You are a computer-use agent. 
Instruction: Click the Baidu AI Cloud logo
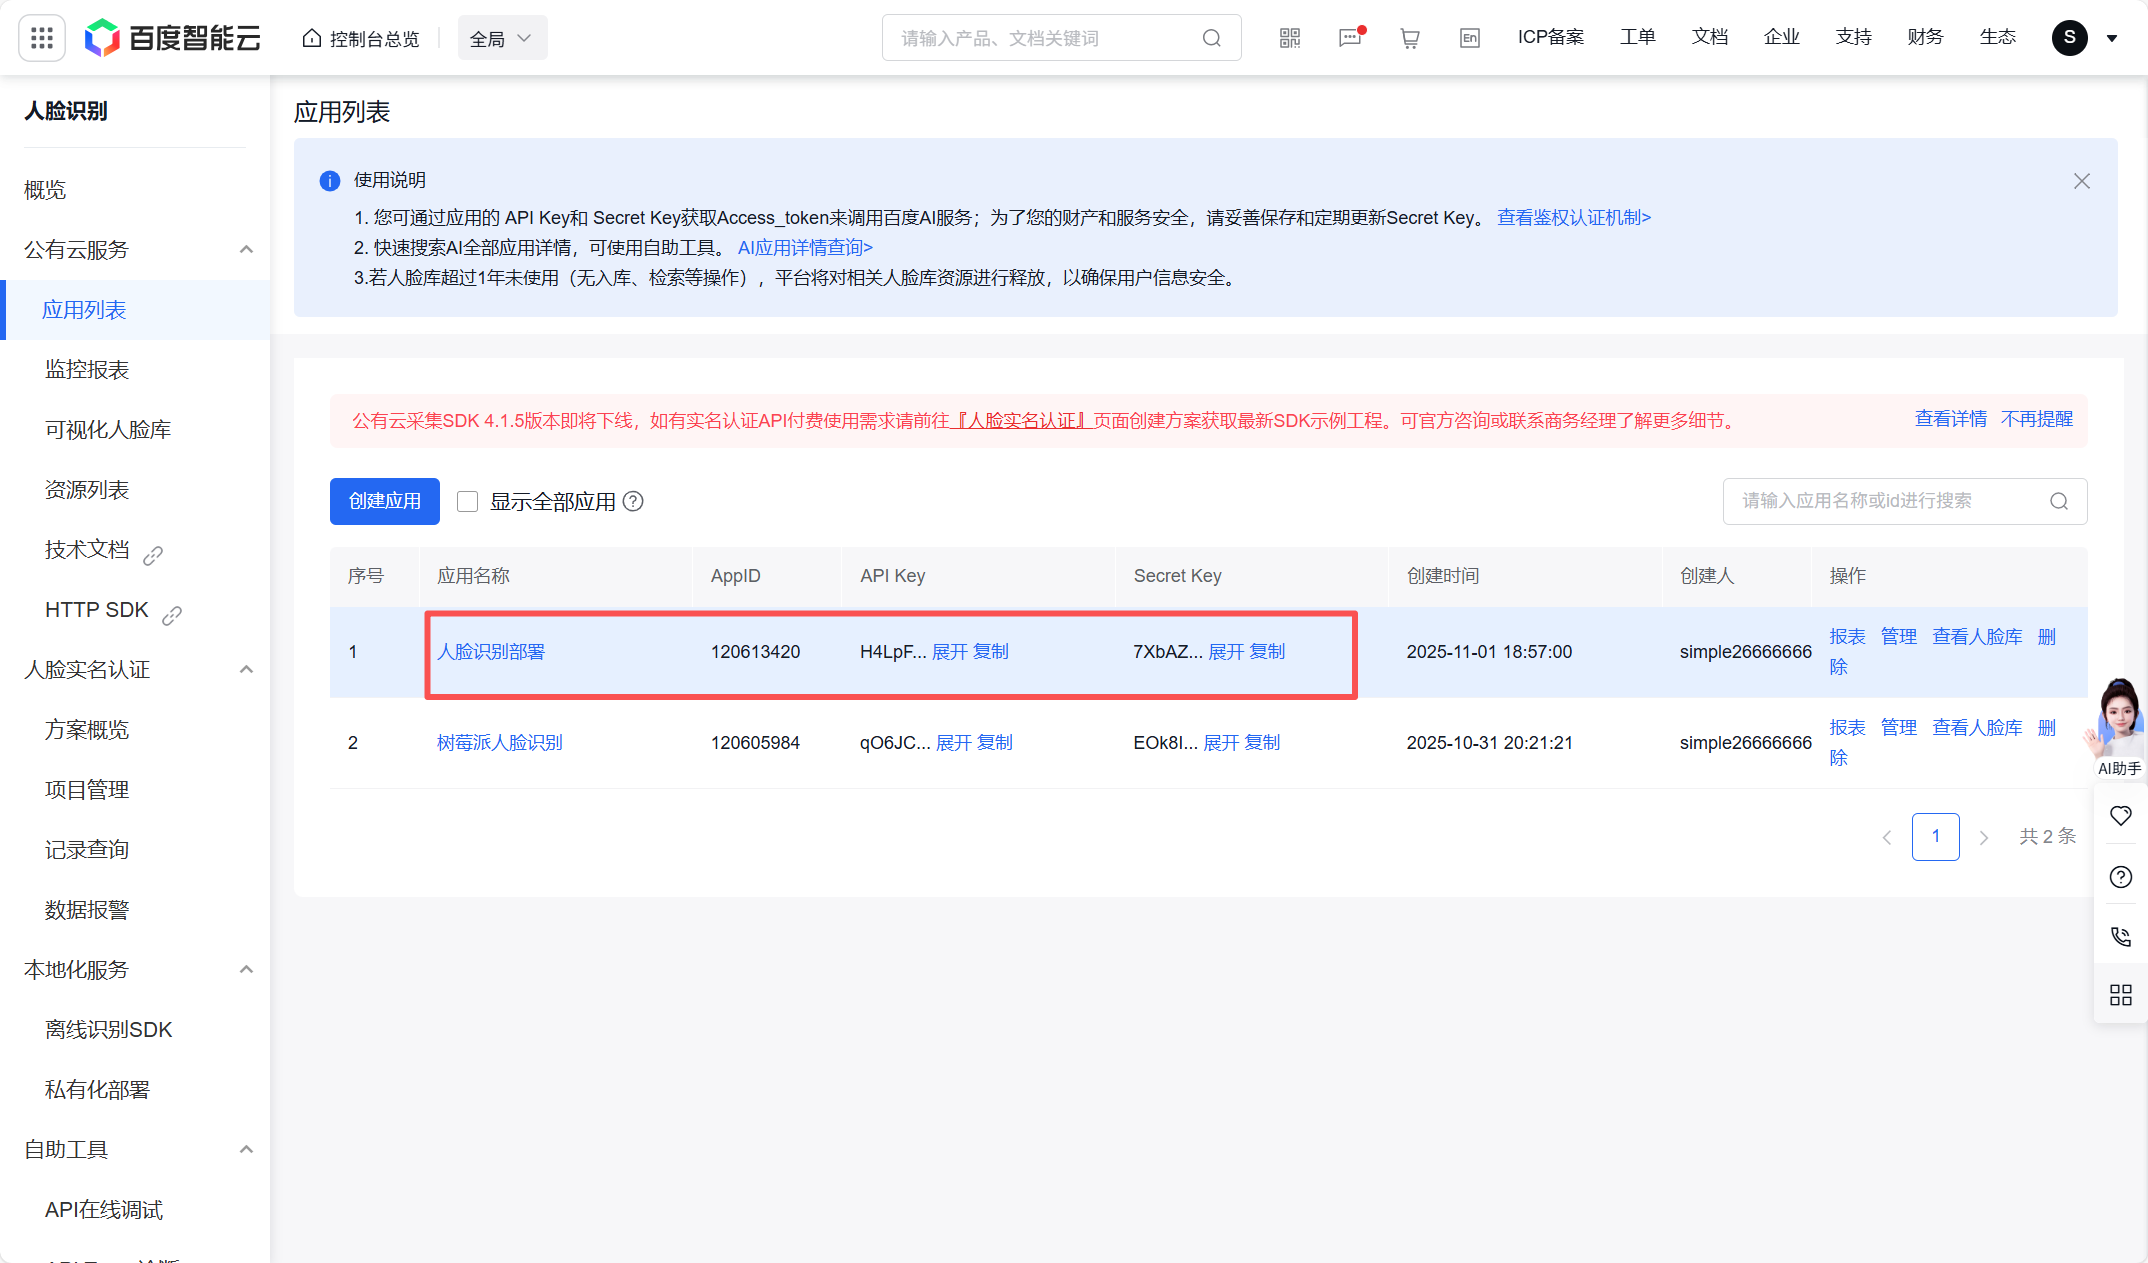click(x=172, y=37)
